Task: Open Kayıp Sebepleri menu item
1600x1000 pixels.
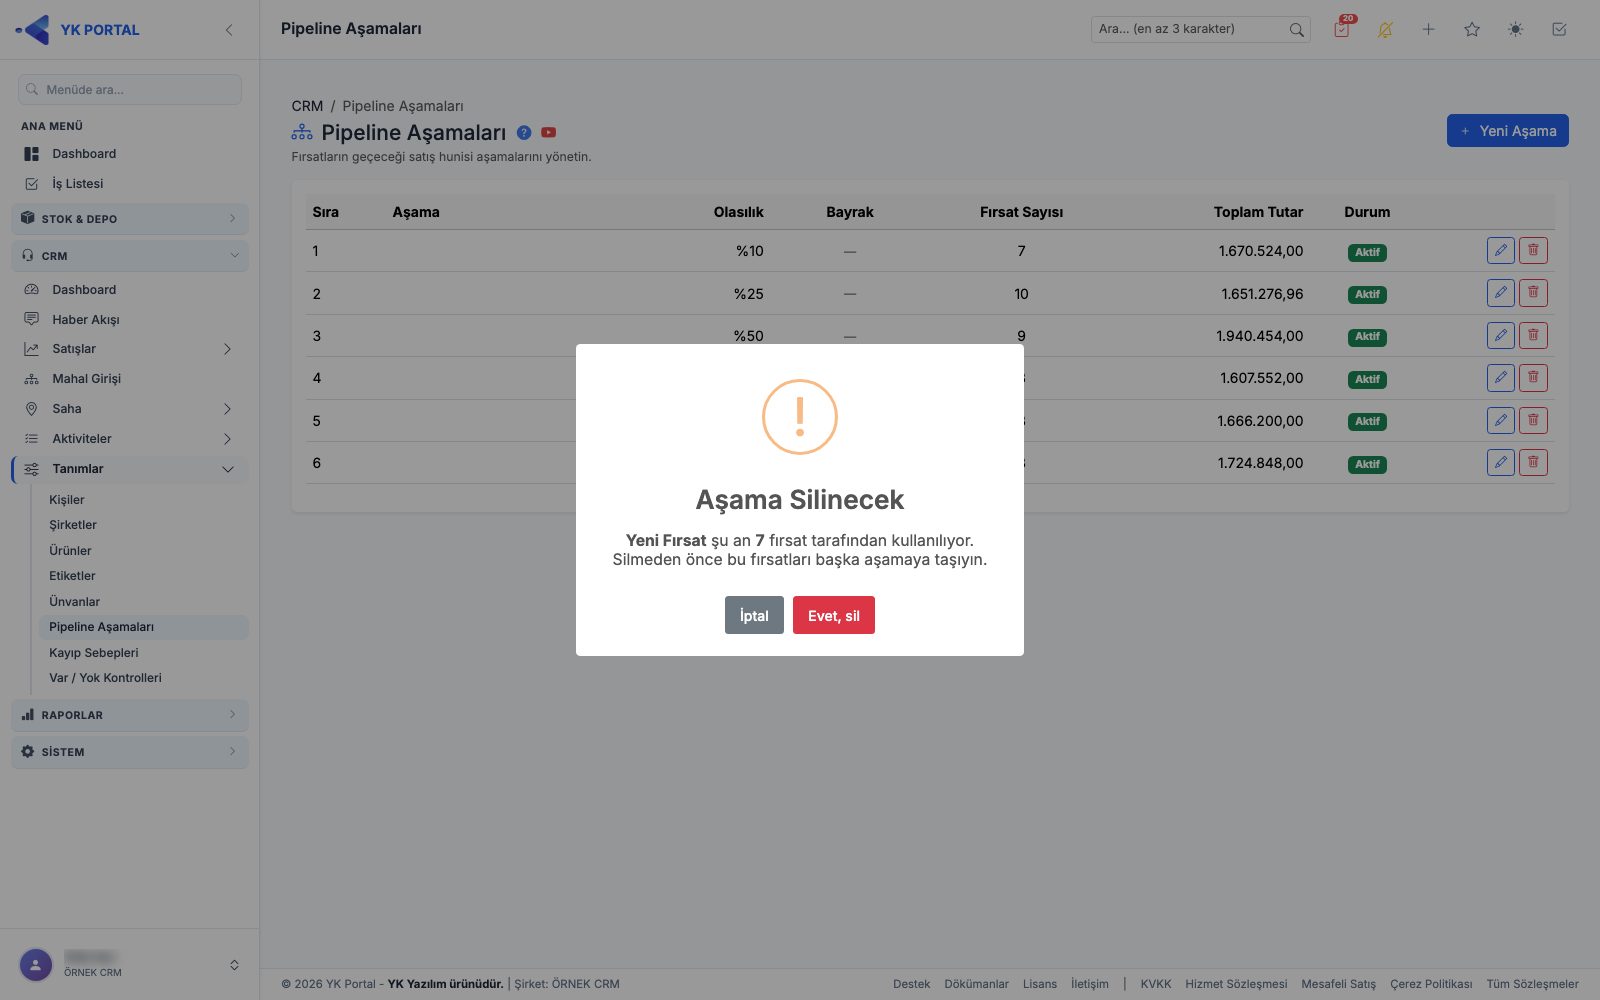Action: (x=94, y=653)
